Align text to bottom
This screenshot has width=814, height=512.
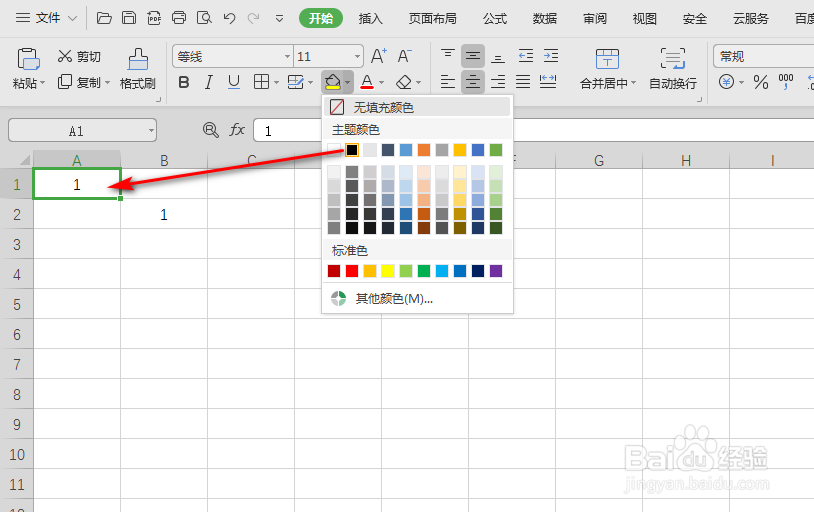pyautogui.click(x=498, y=56)
